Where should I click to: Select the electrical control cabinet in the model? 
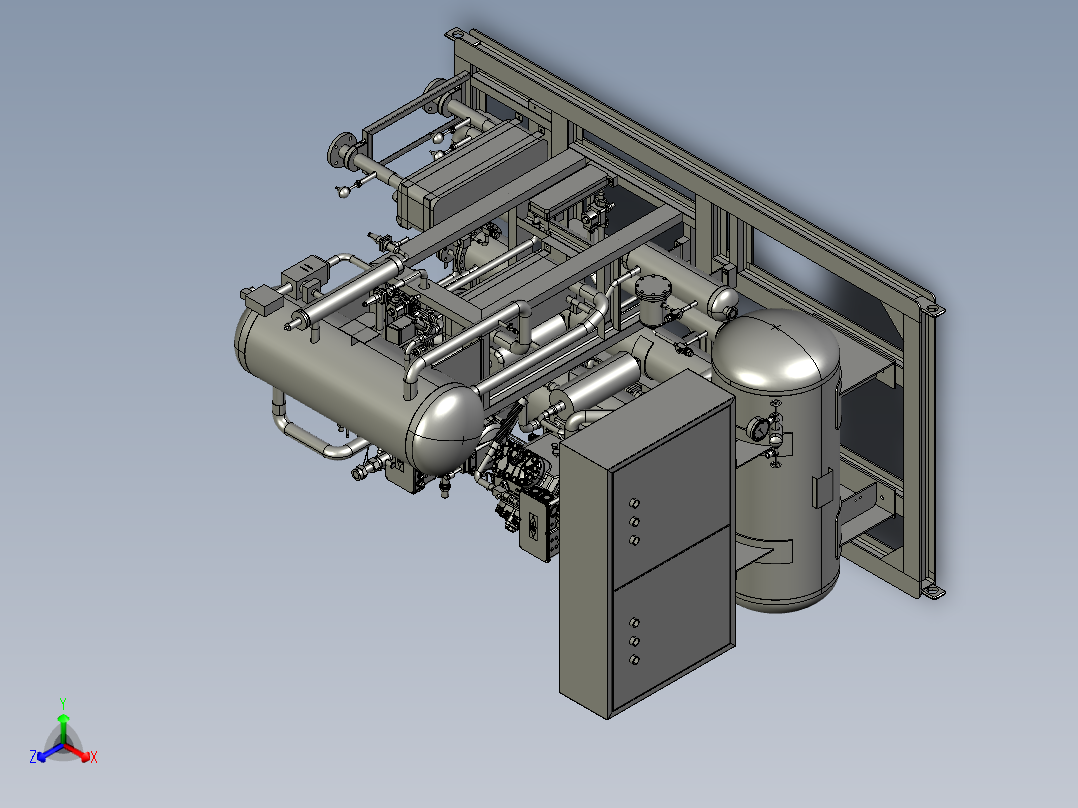pyautogui.click(x=647, y=545)
